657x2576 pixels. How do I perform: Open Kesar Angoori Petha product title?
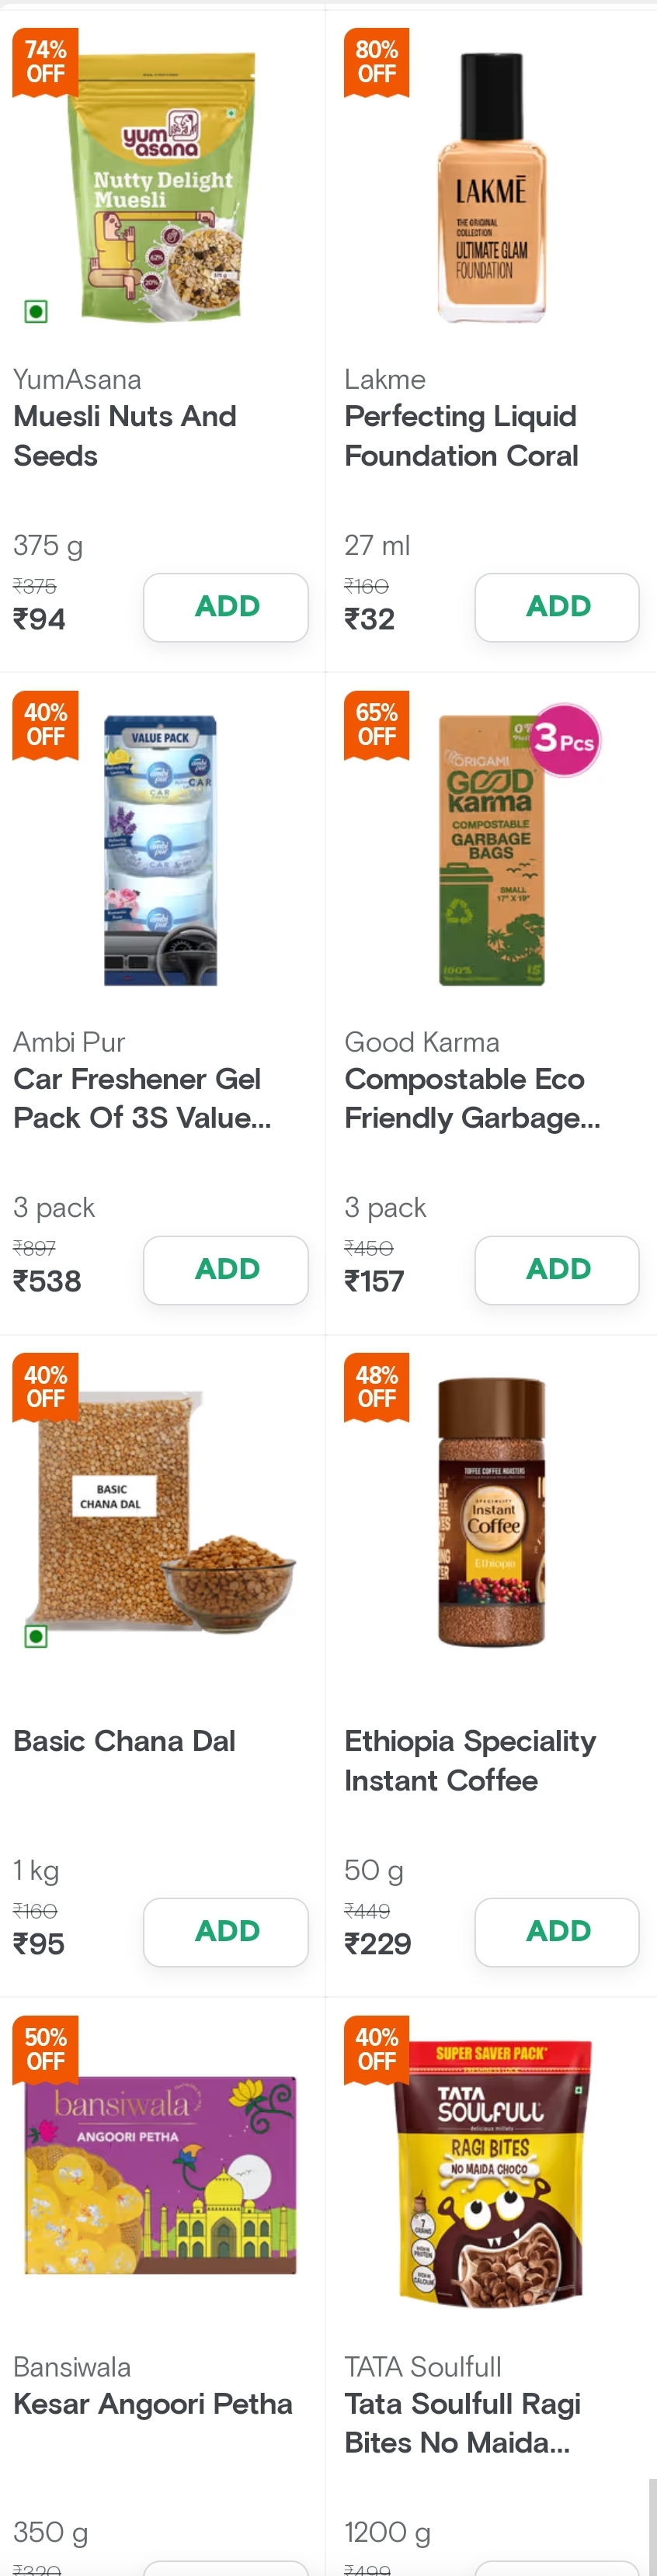[x=153, y=2403]
